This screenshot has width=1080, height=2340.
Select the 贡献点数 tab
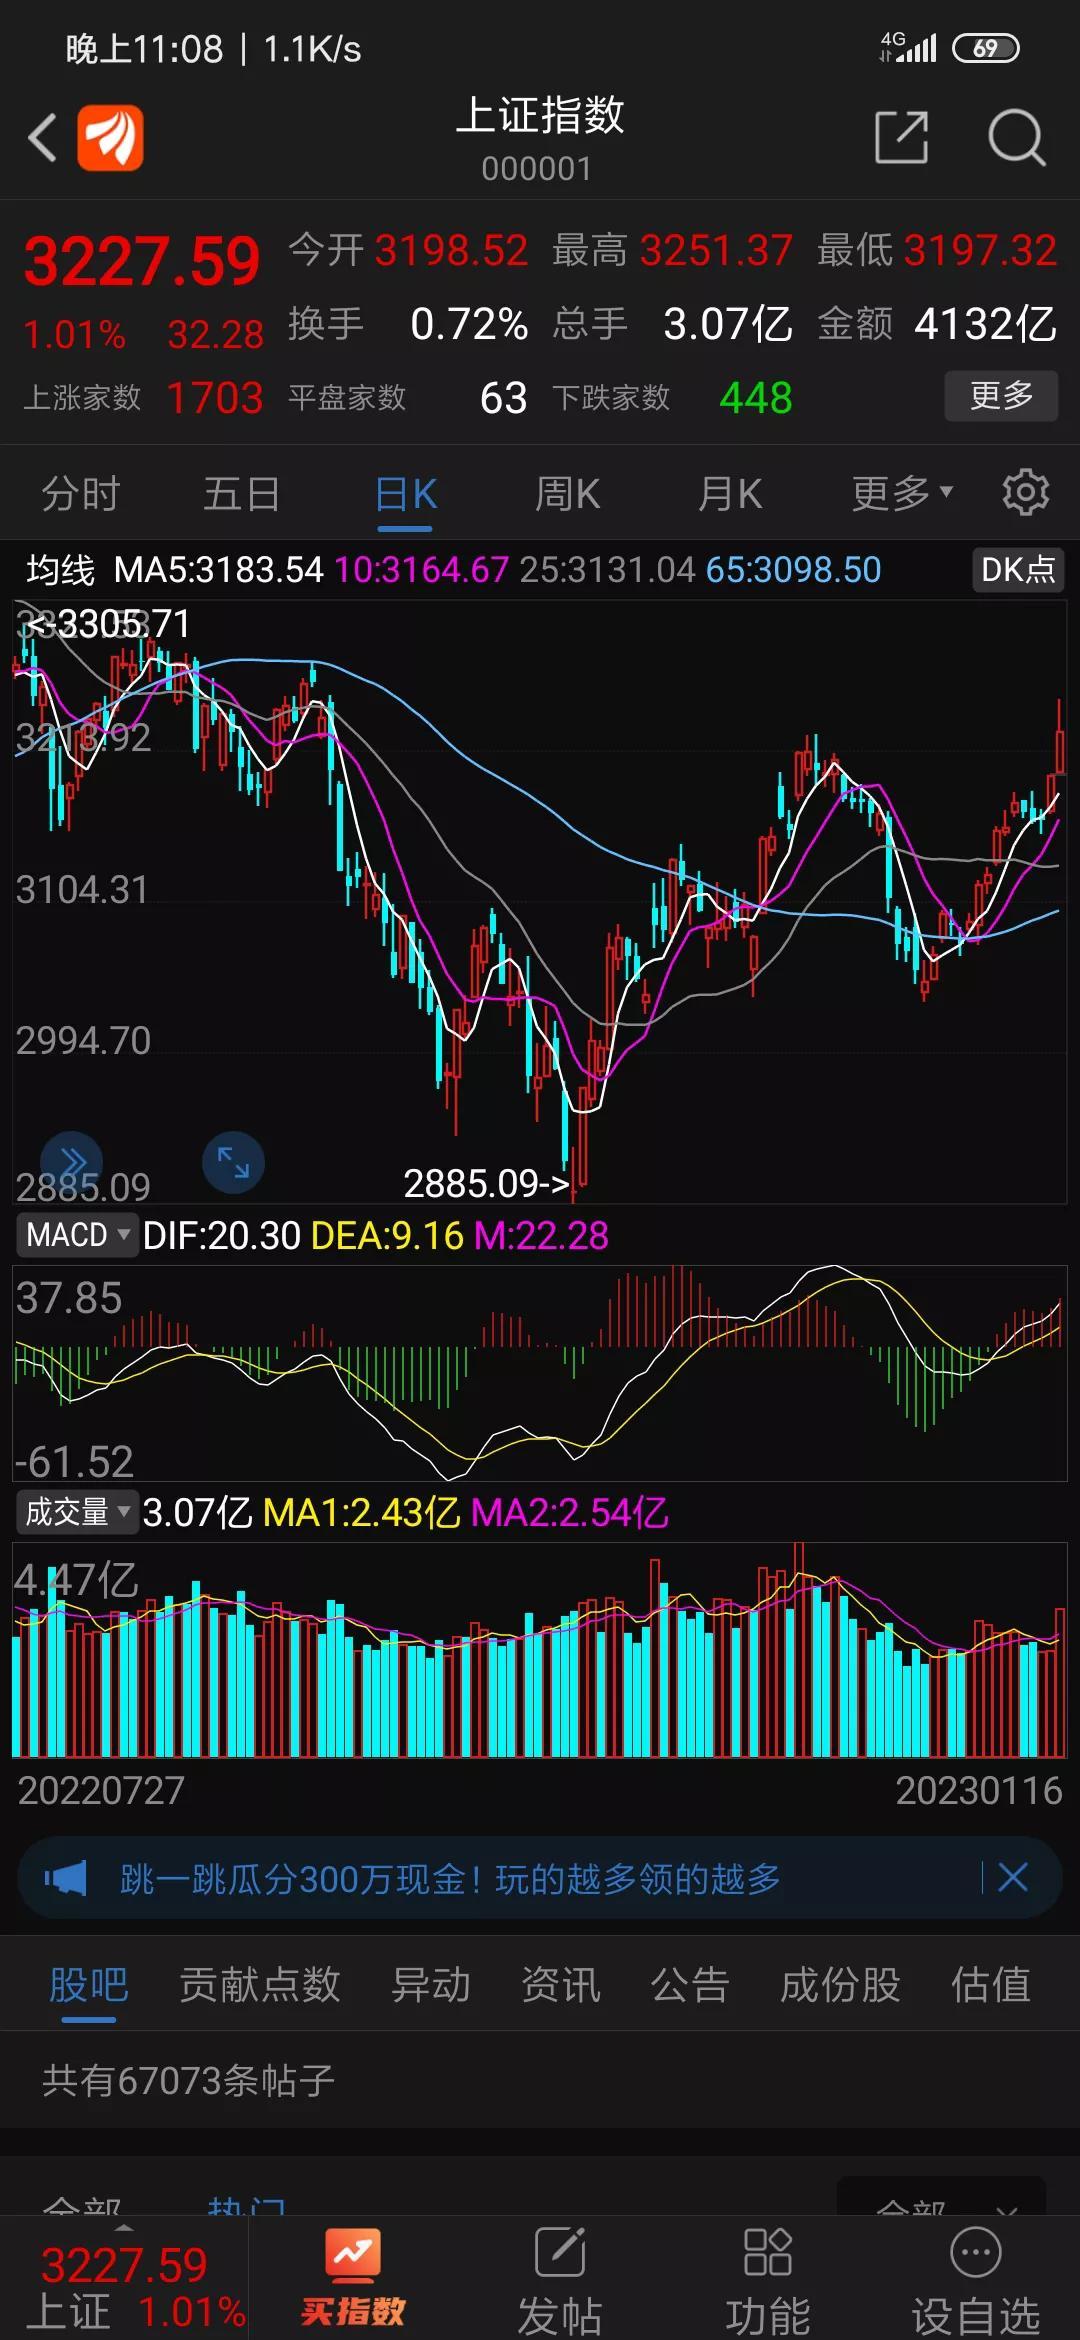(260, 1985)
